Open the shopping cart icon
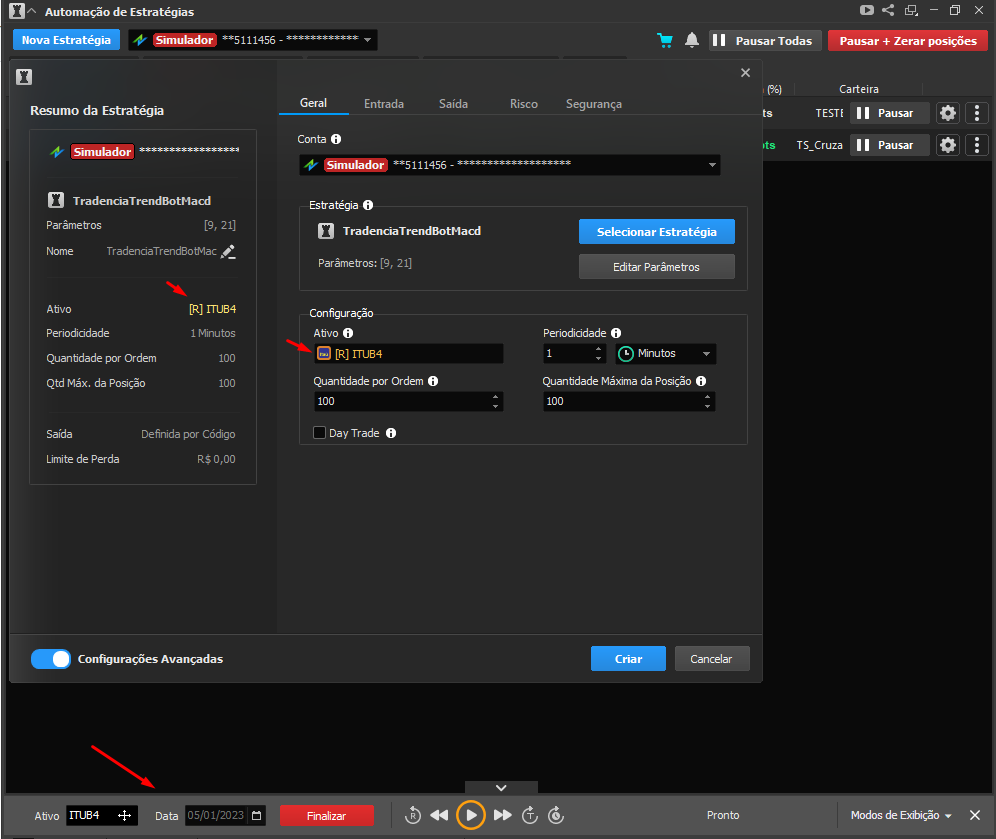The height and width of the screenshot is (839, 996). click(665, 41)
